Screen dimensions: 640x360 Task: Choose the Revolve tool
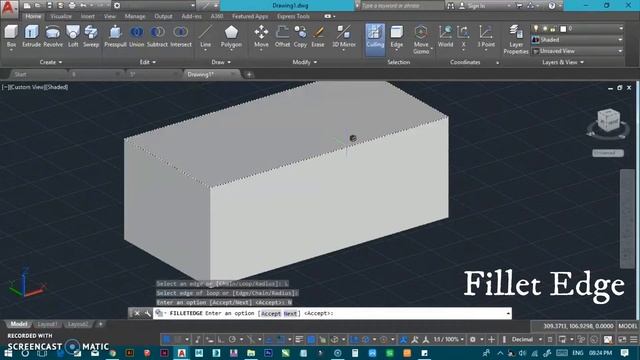coord(53,36)
